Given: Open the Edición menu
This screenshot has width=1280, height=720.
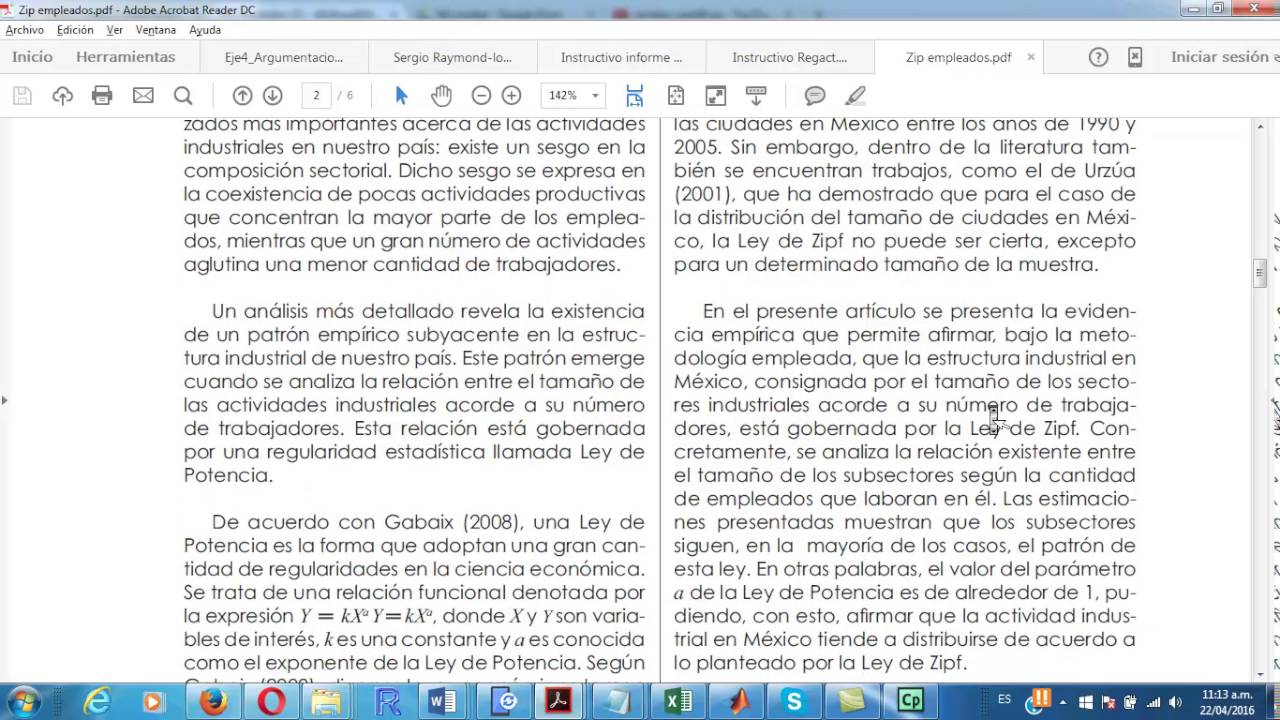Looking at the screenshot, I should click(75, 30).
